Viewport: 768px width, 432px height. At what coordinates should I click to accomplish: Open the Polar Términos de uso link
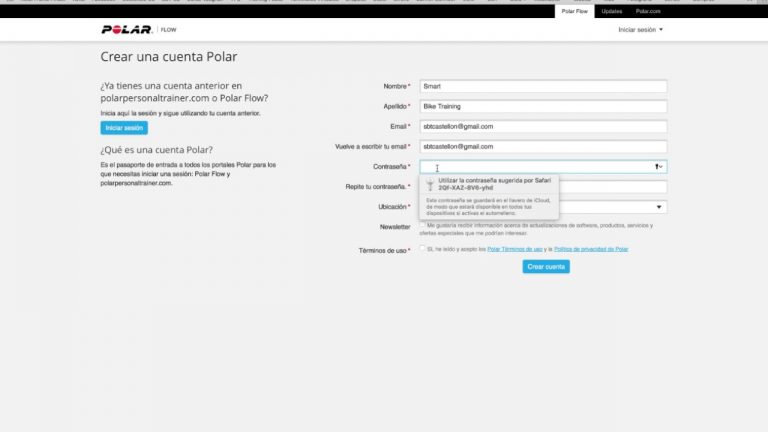[x=515, y=249]
